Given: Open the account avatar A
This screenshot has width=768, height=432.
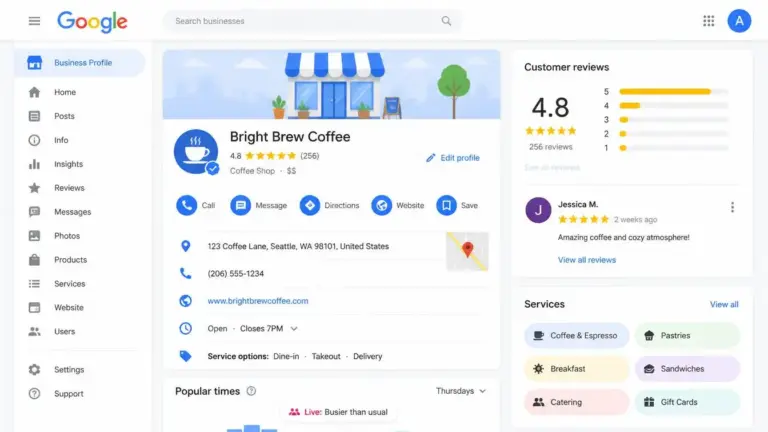Looking at the screenshot, I should tap(739, 21).
